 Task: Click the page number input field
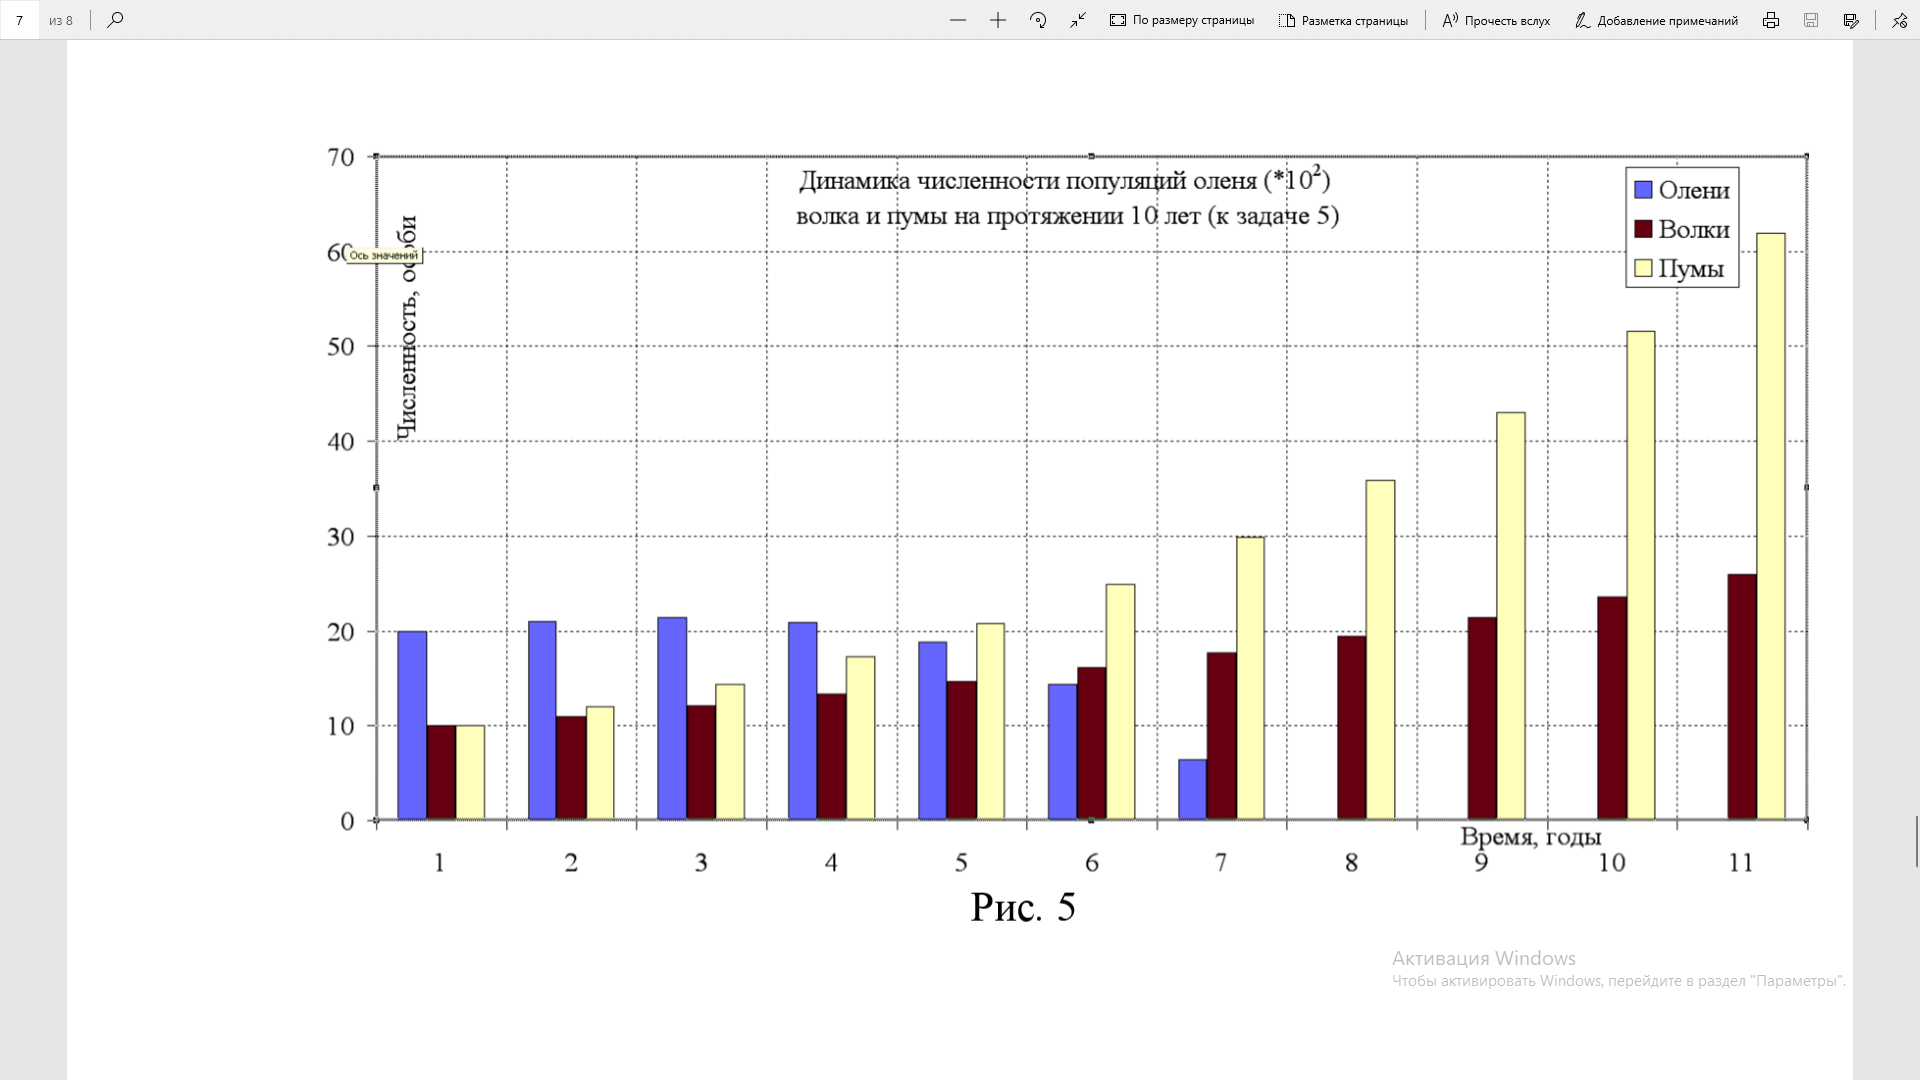[20, 20]
